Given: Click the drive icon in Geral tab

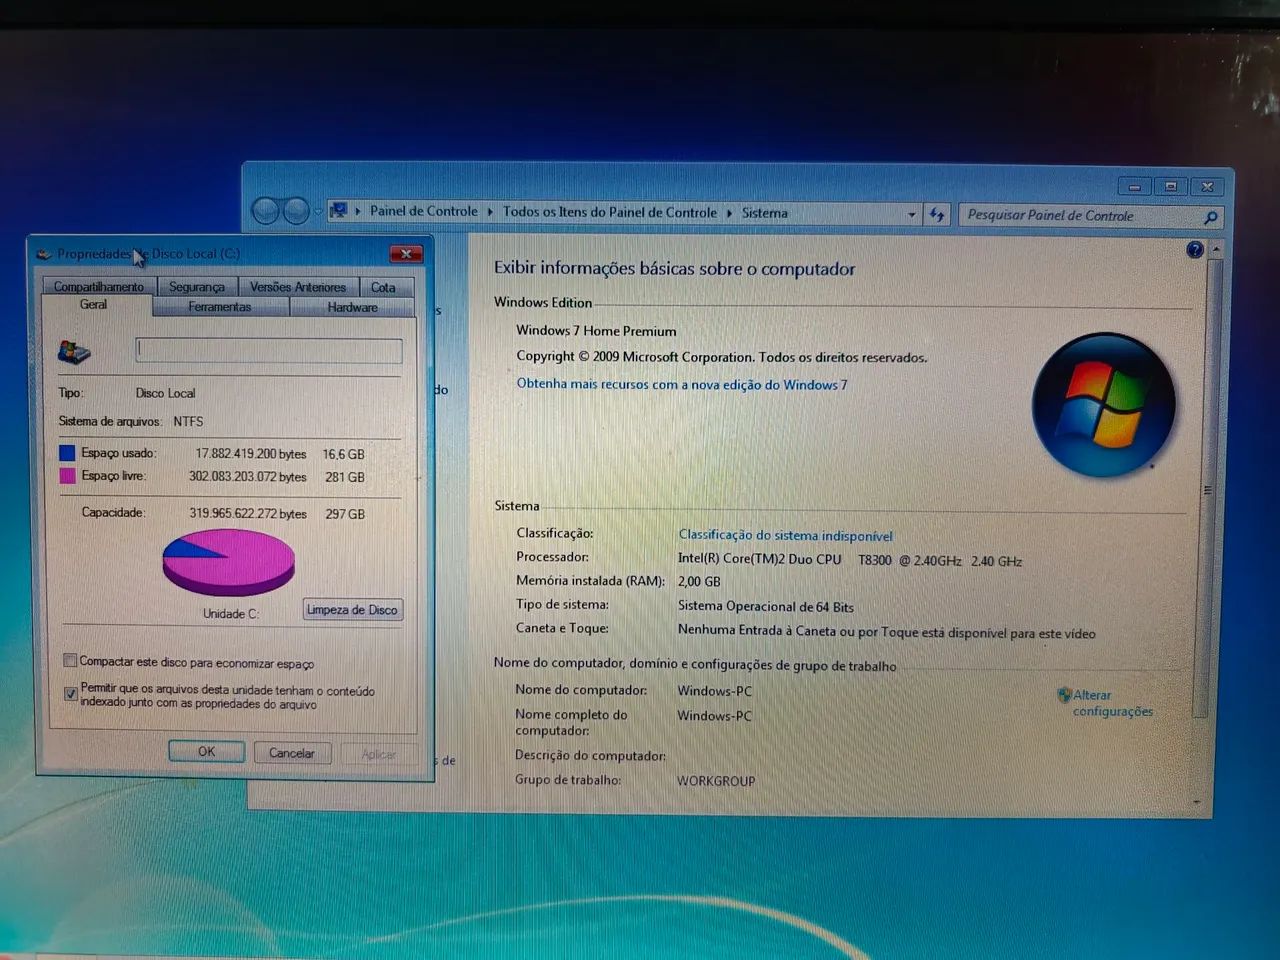Looking at the screenshot, I should [74, 352].
